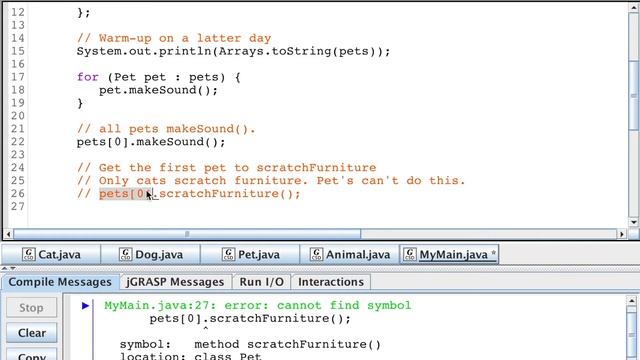Click the comment '// all pets makeSound().'

click(166, 129)
